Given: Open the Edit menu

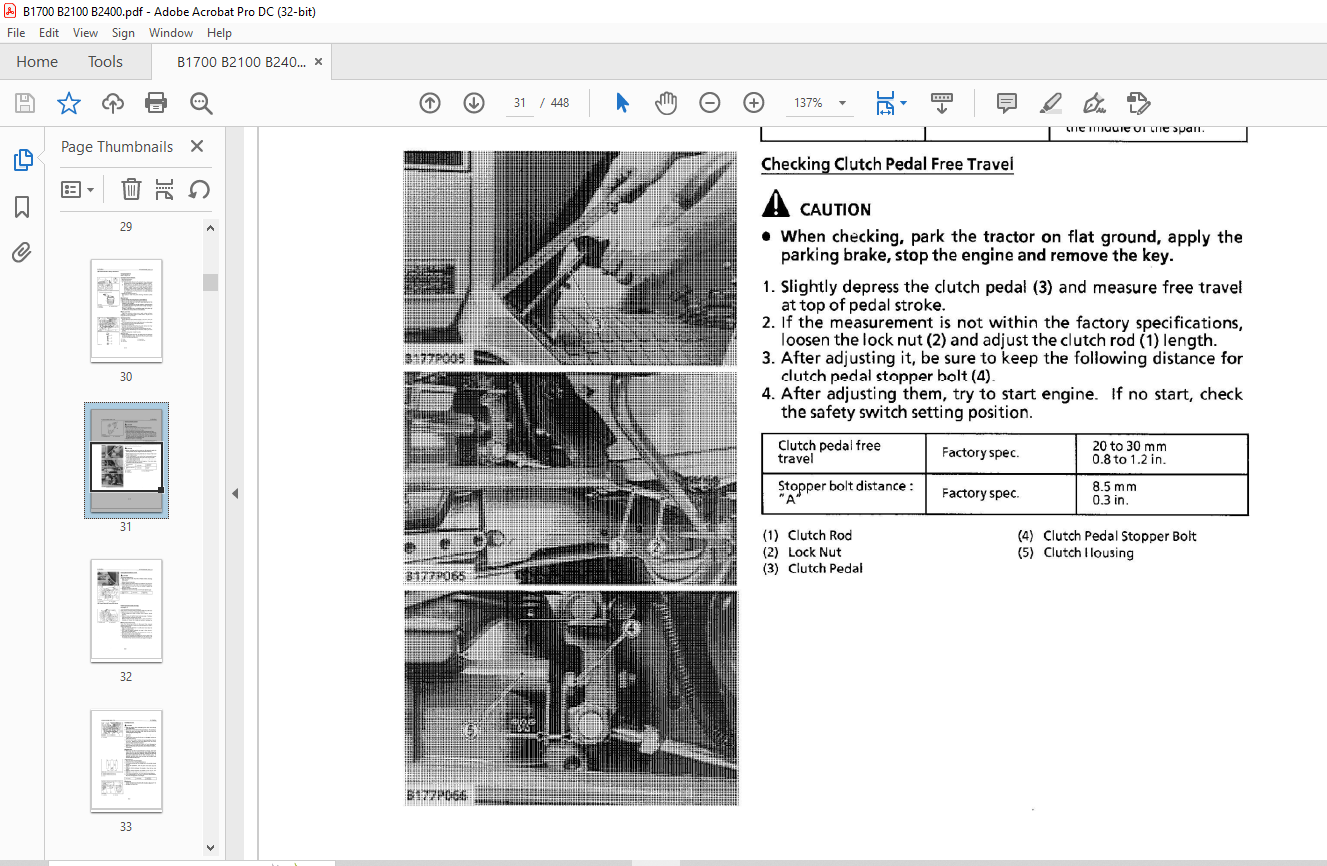Looking at the screenshot, I should tap(49, 33).
